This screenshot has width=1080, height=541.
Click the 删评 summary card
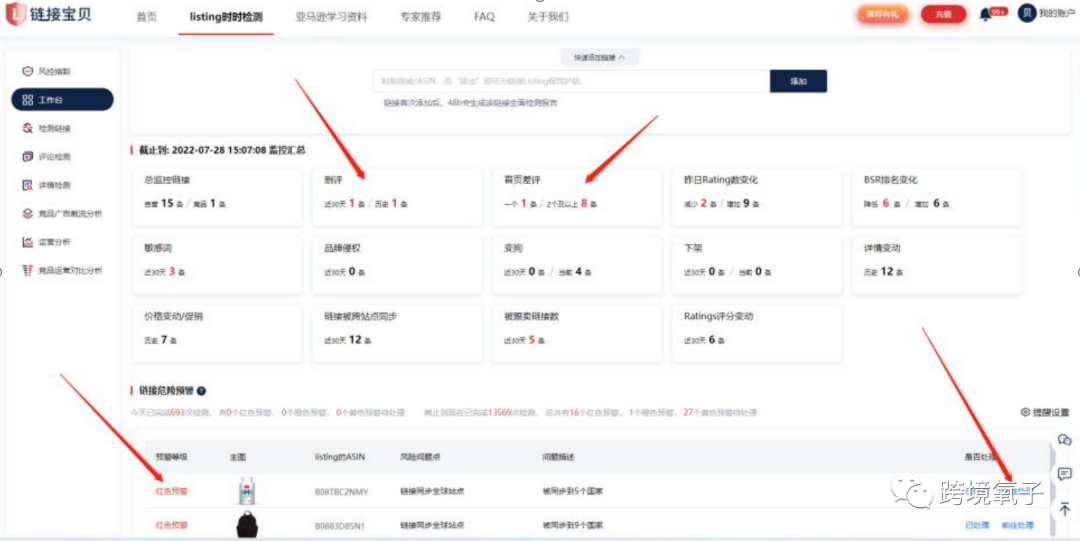click(x=397, y=196)
